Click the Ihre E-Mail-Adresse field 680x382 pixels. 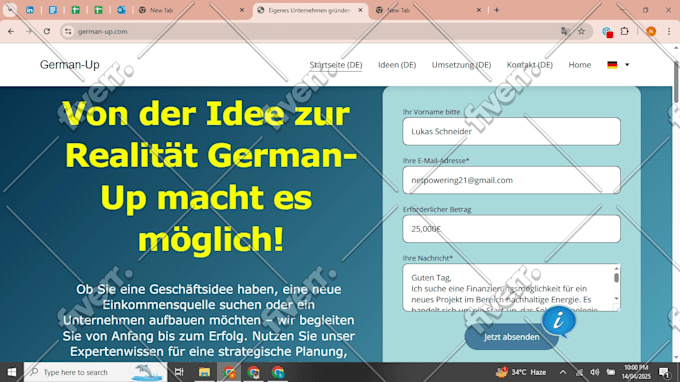pyautogui.click(x=511, y=180)
